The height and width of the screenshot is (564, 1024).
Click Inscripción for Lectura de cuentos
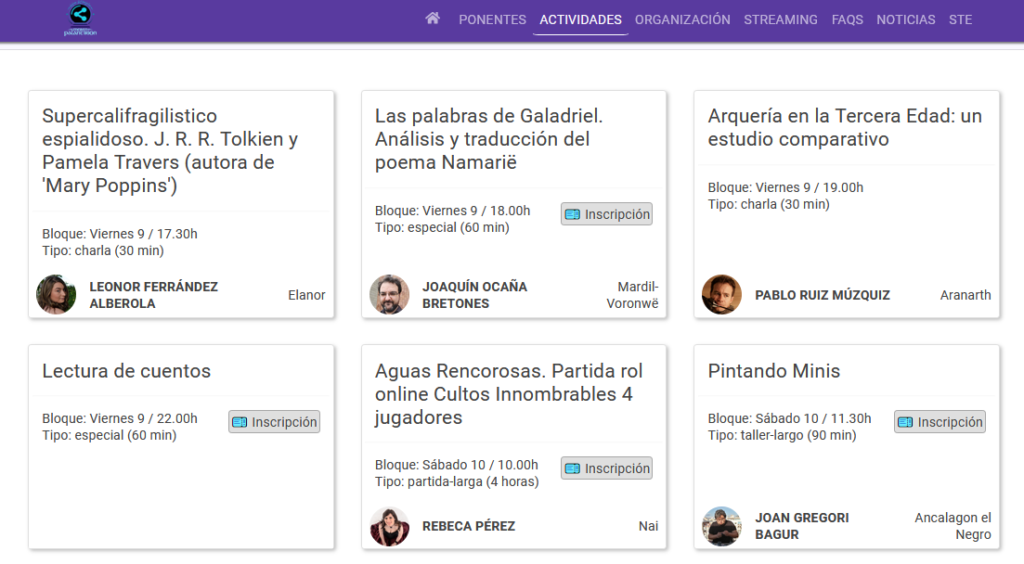click(x=274, y=422)
